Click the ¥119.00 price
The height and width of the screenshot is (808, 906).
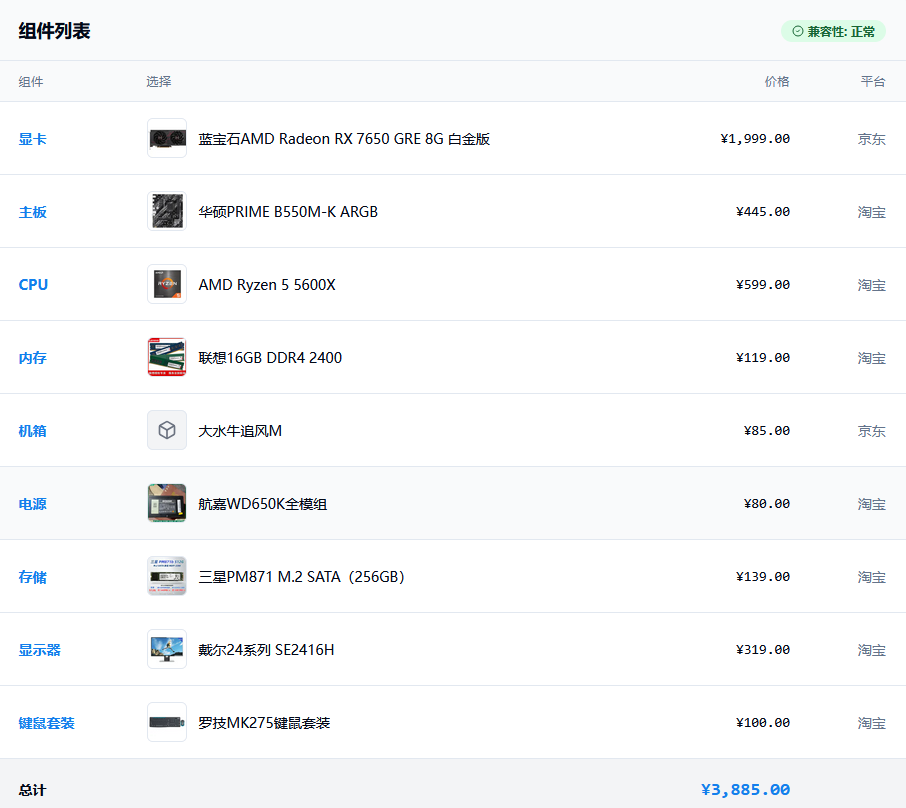tap(763, 358)
